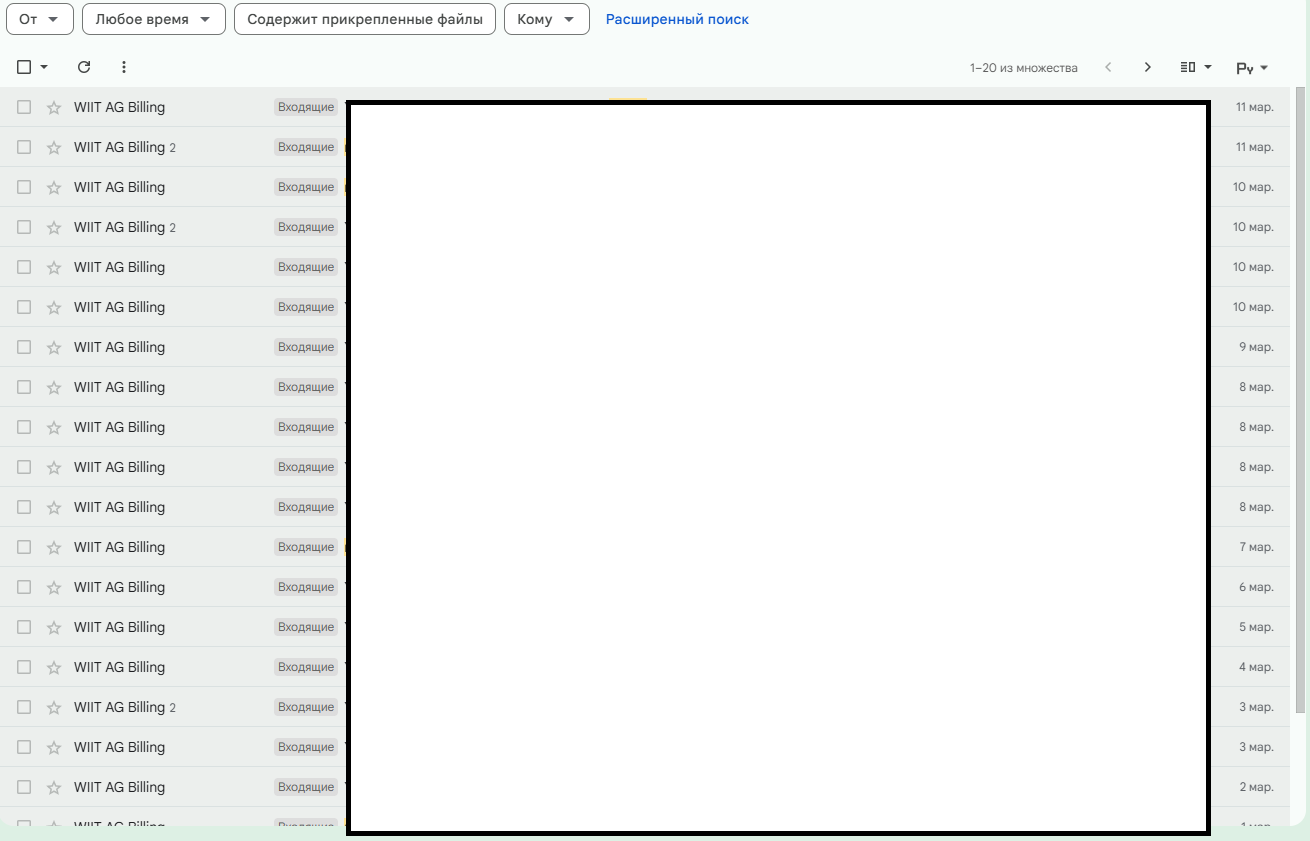Click the 5 мар. date text
The image size is (1310, 841).
(1256, 627)
